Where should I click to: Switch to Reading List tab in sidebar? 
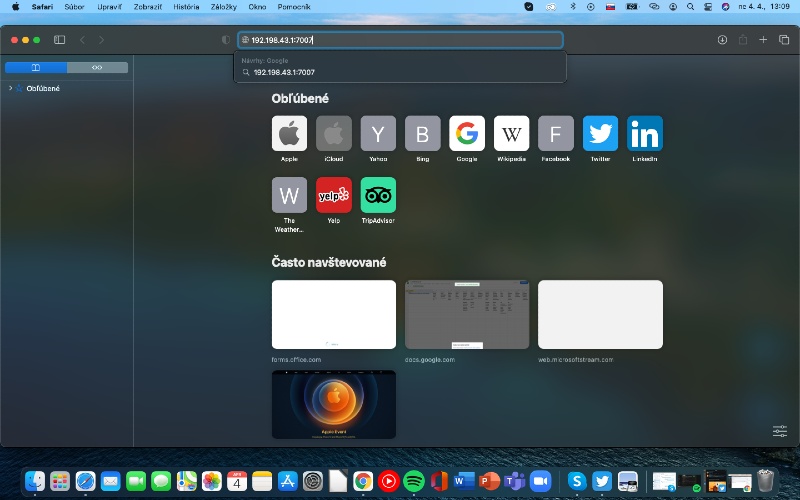tap(97, 68)
